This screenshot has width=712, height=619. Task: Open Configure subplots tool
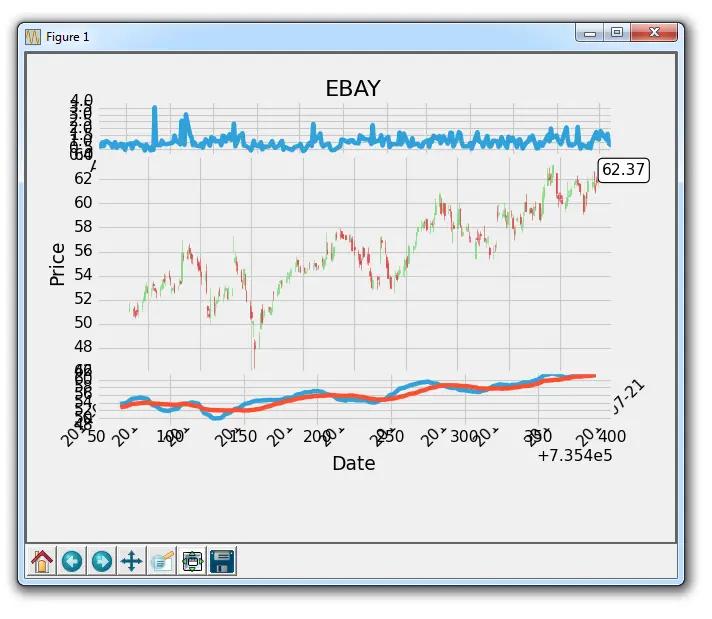tap(193, 561)
